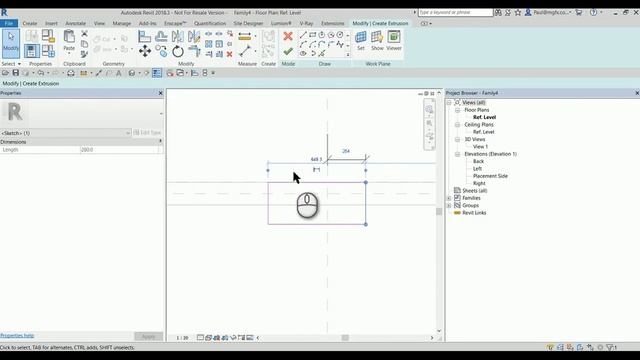Screen dimensions: 640x360
Task: Click the Save icon in quick access toolbar
Action: pyautogui.click(x=16, y=73)
